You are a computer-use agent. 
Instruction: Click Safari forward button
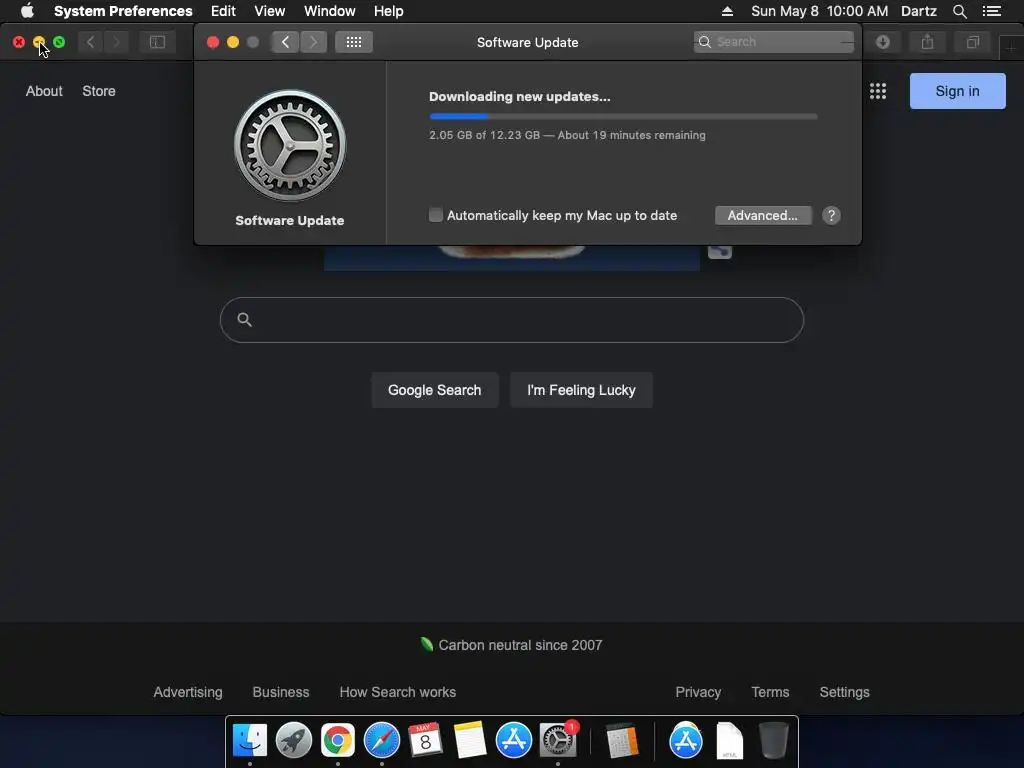click(116, 42)
